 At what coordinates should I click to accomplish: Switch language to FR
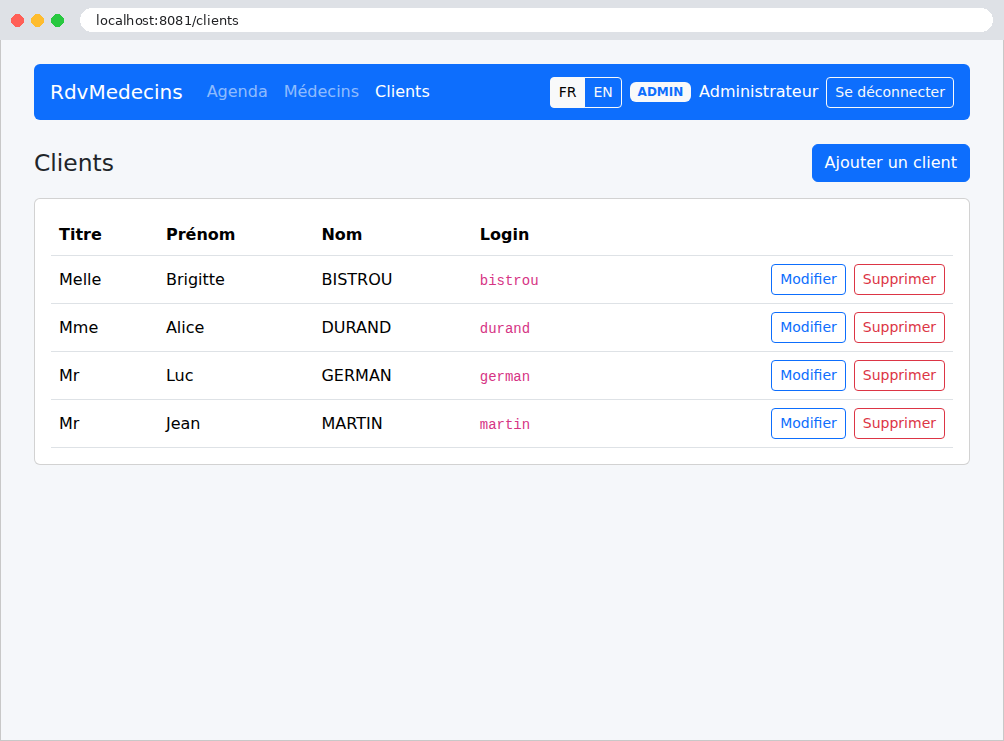(567, 92)
